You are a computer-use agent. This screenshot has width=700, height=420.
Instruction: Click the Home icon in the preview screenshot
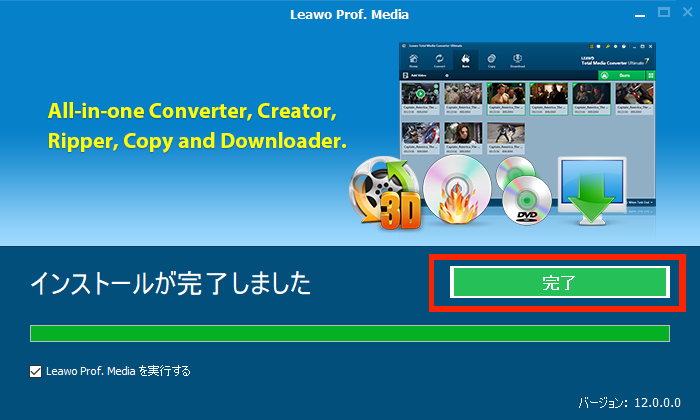(x=414, y=60)
